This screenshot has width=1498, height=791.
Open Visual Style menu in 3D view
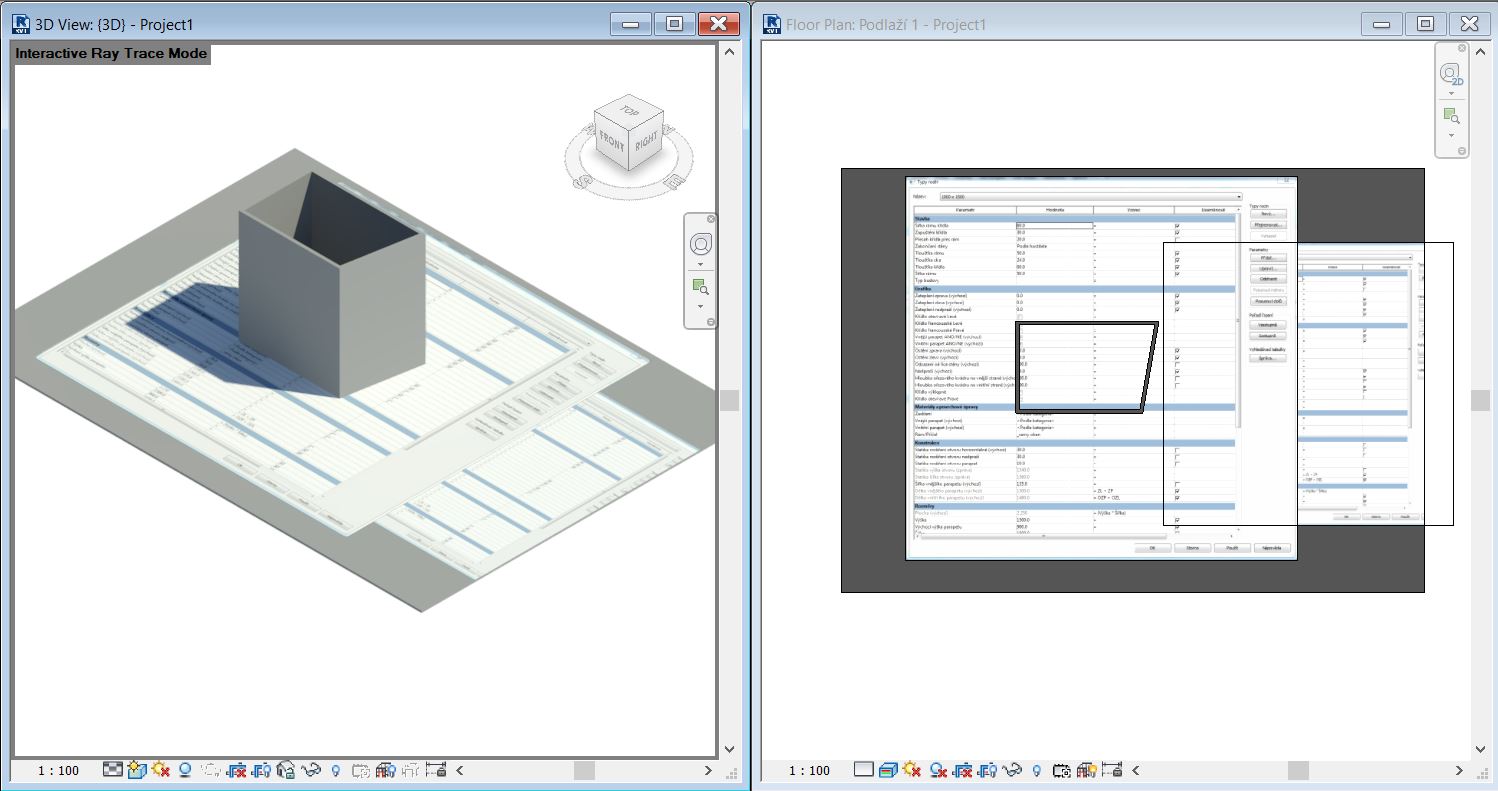click(137, 770)
